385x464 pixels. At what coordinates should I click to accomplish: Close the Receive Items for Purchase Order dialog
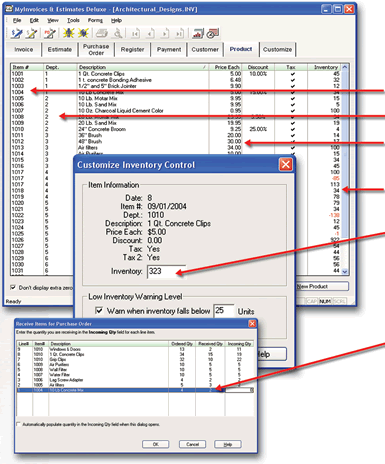point(252,324)
